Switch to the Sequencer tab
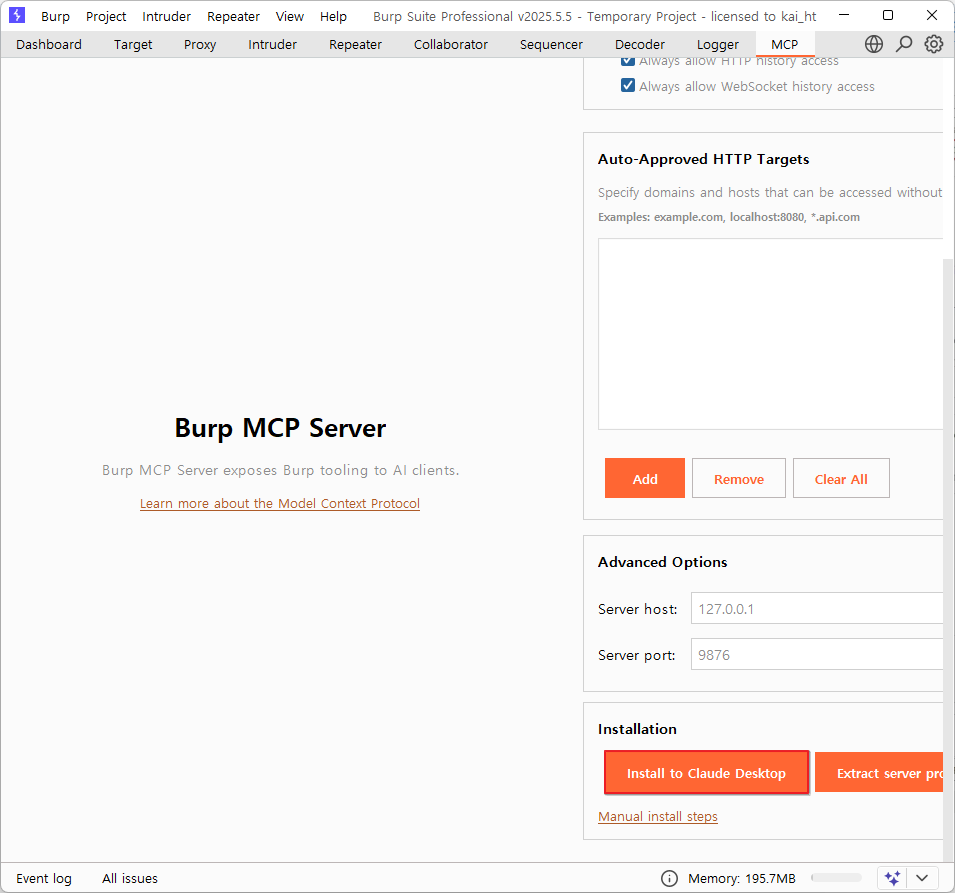The width and height of the screenshot is (955, 893). click(x=551, y=44)
